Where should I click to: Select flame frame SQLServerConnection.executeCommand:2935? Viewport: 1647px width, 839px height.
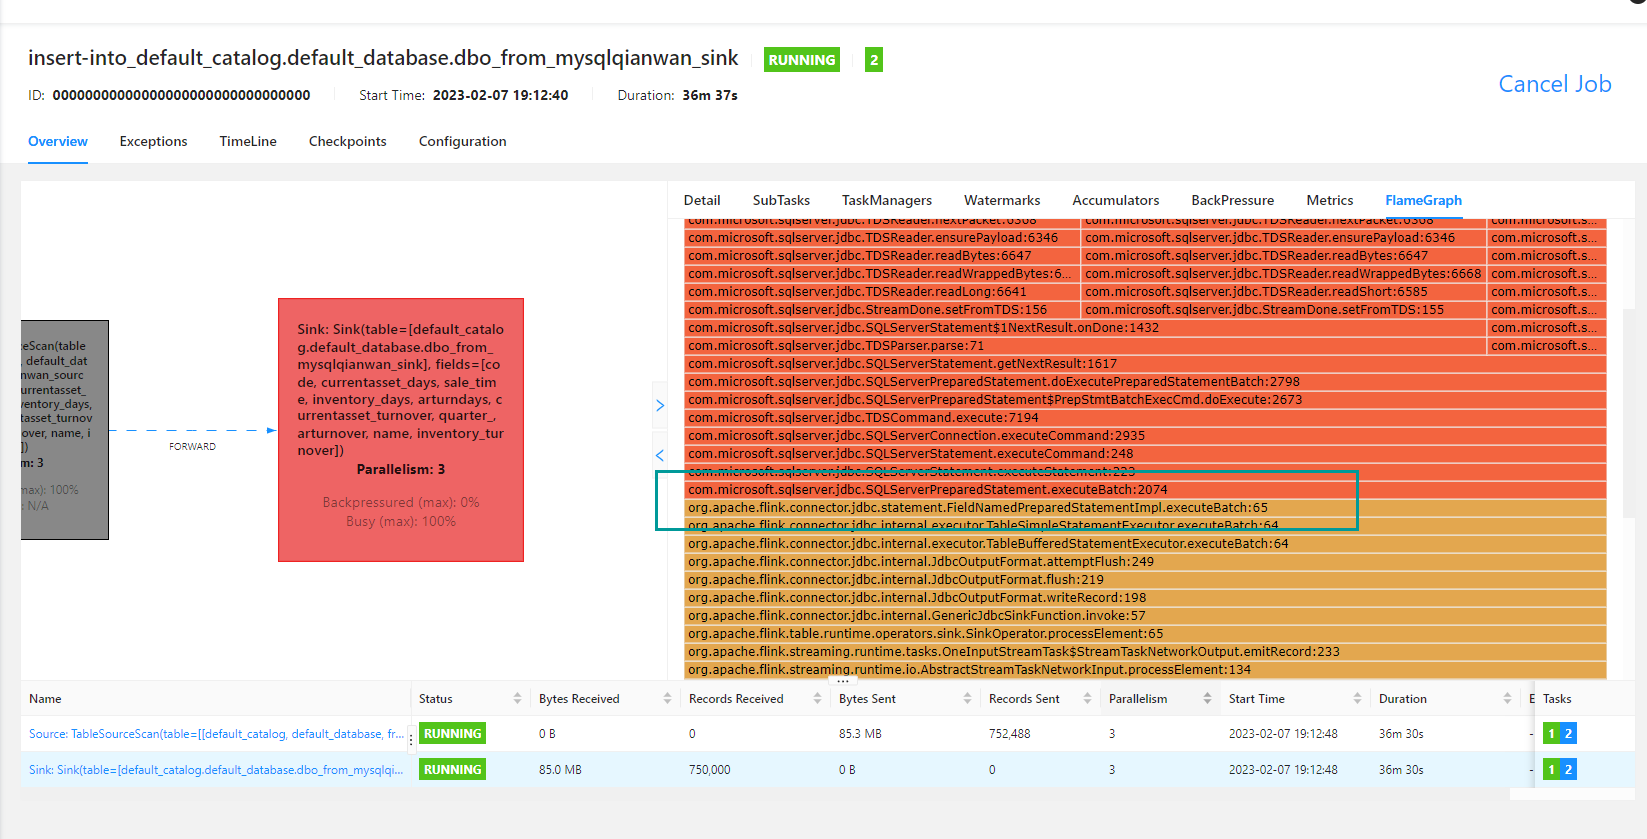(1145, 436)
